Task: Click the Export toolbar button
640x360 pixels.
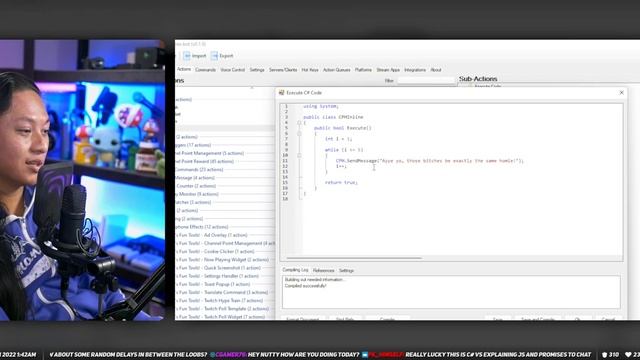Action: coord(222,56)
